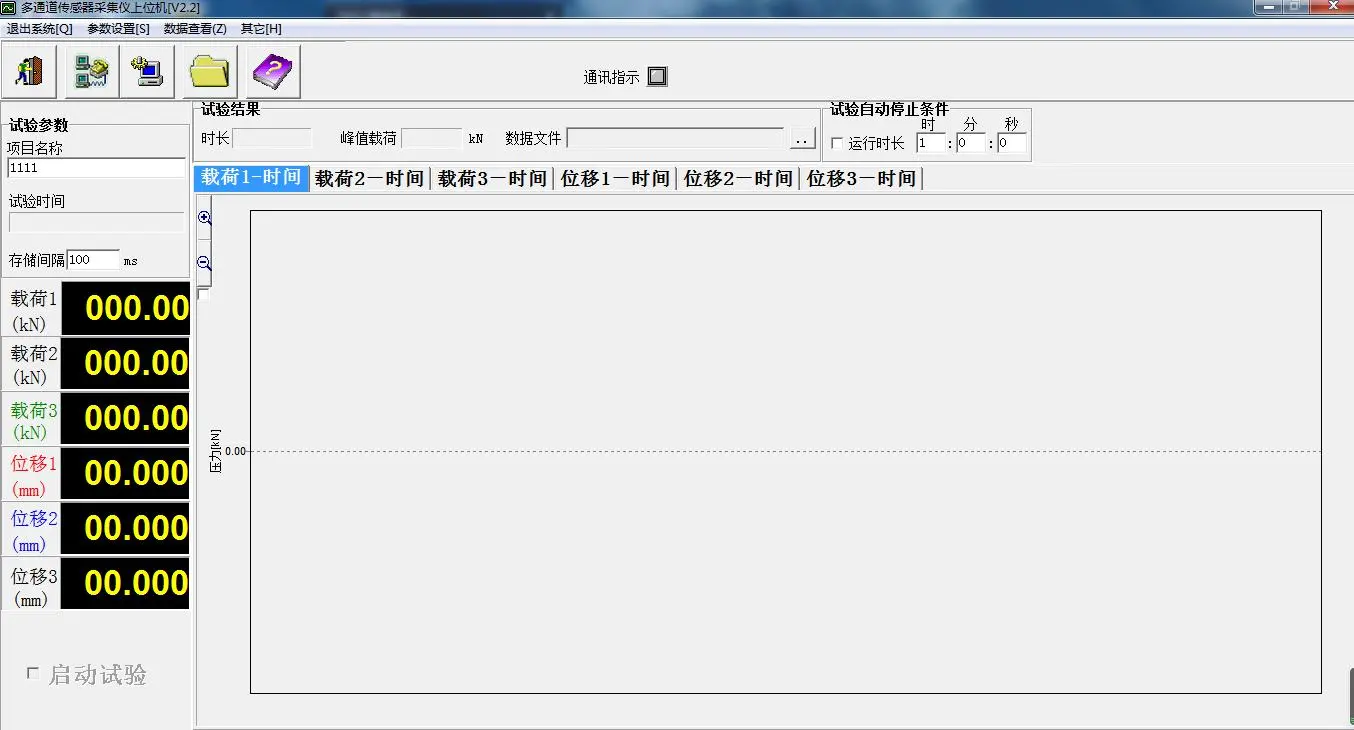Enable the 运行时长 checkbox
This screenshot has width=1354, height=730.
pos(837,144)
